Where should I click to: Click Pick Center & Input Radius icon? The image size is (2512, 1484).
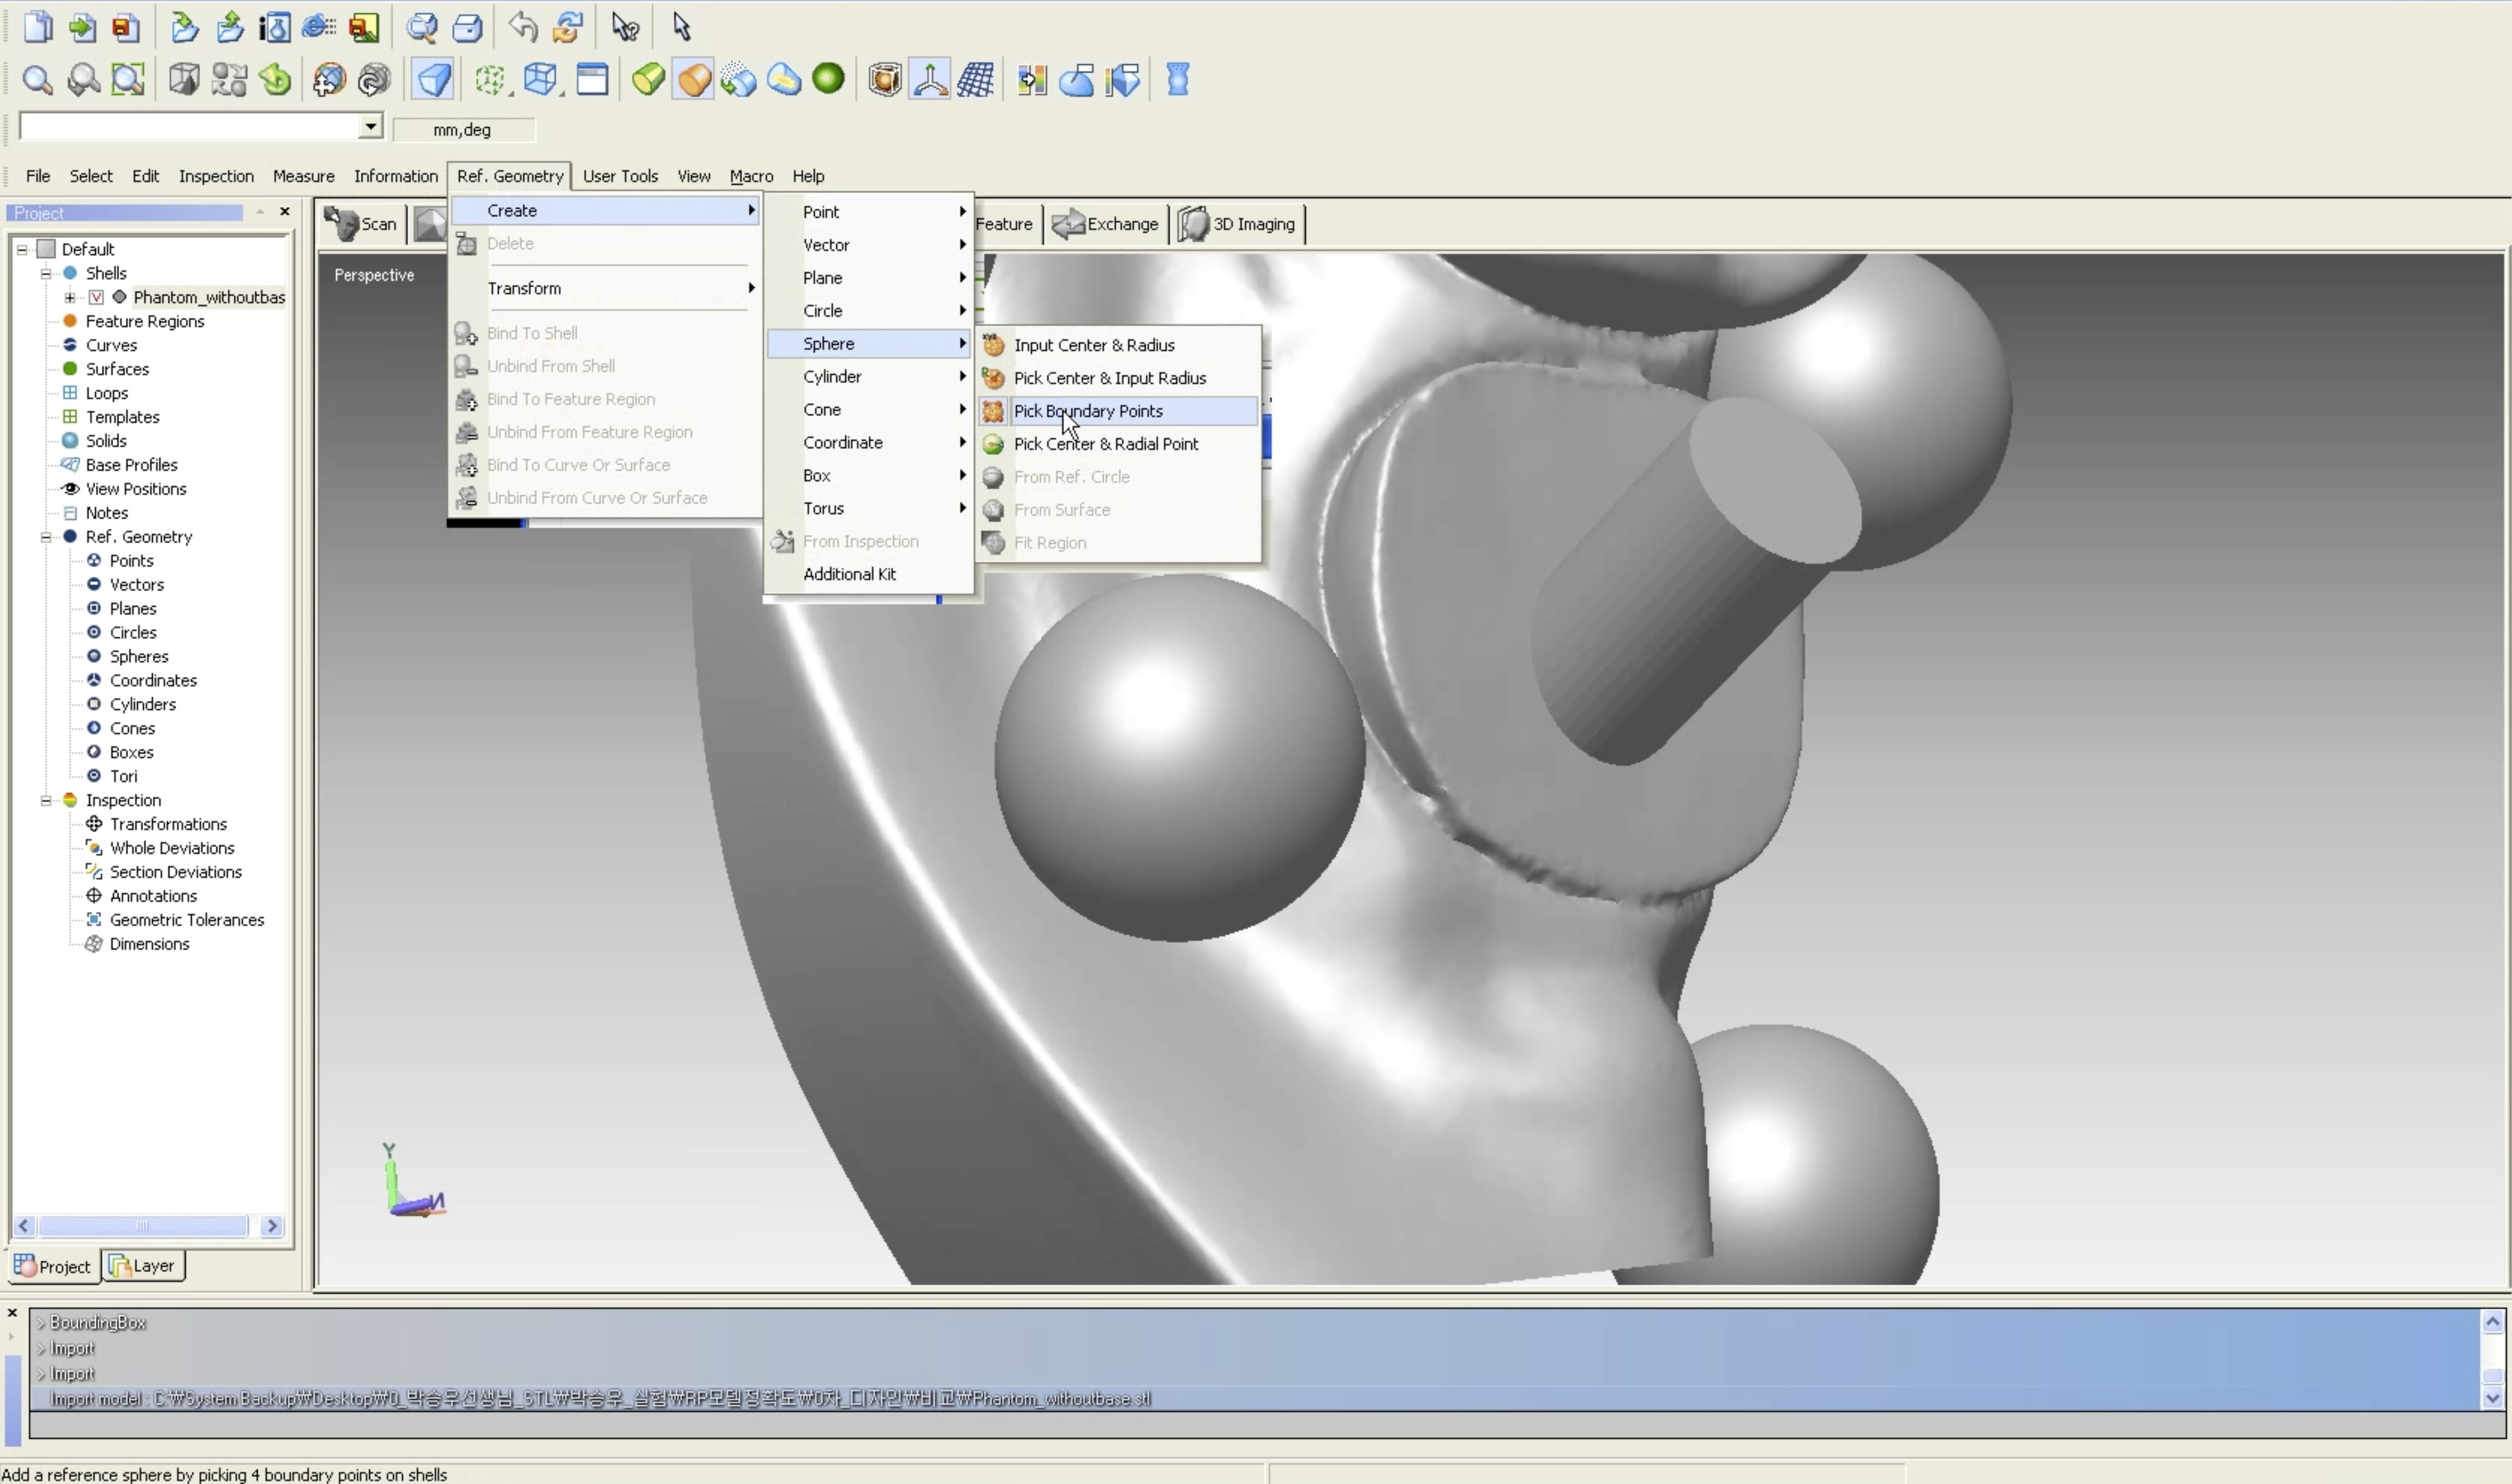pos(993,378)
